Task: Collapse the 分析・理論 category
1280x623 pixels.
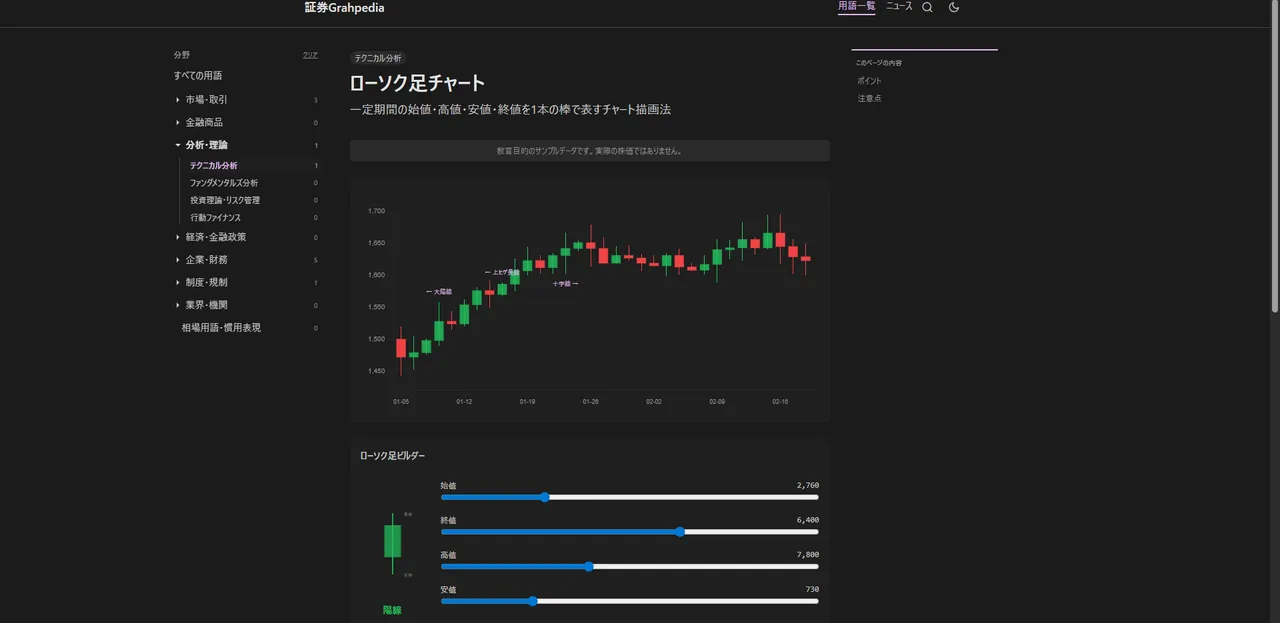Action: [178, 145]
